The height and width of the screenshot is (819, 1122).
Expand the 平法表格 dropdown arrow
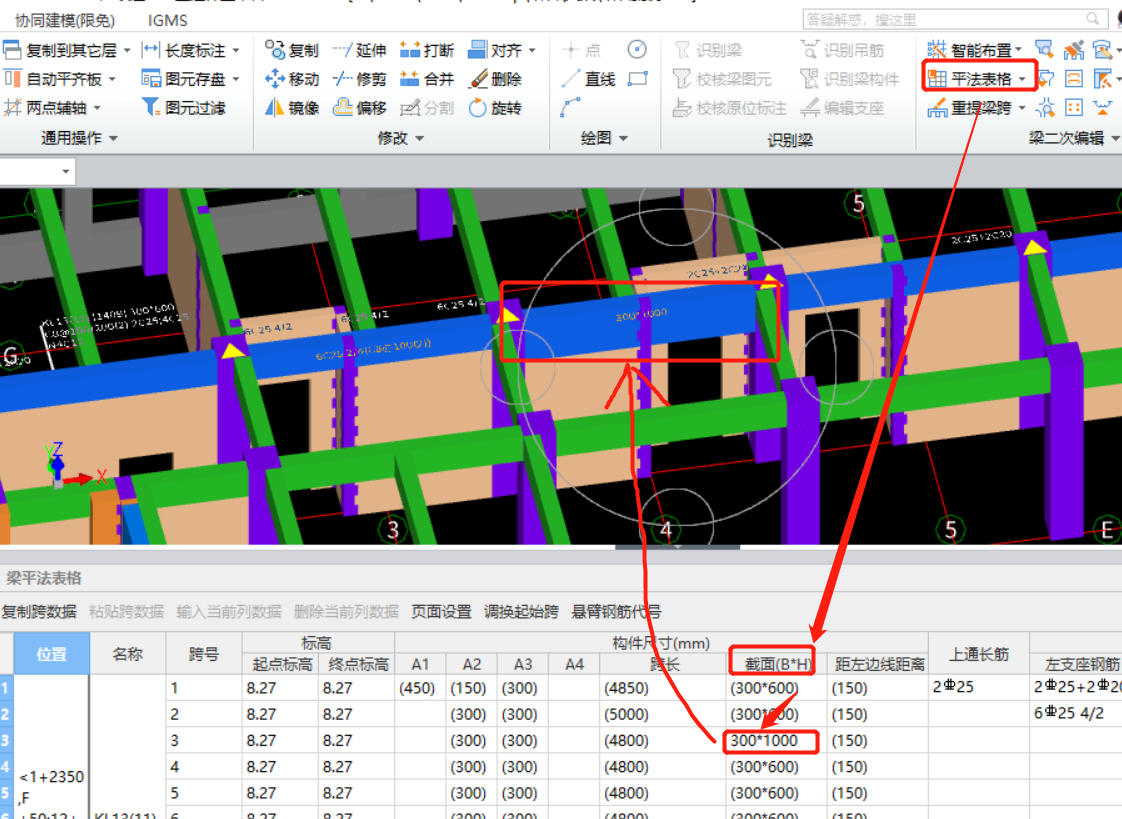[1023, 79]
